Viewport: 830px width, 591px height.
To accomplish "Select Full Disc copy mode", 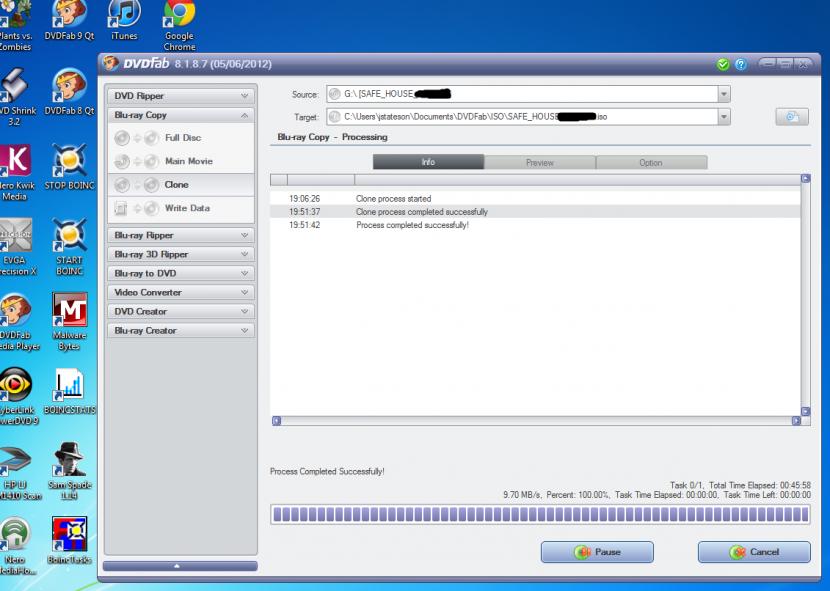I will [x=181, y=138].
